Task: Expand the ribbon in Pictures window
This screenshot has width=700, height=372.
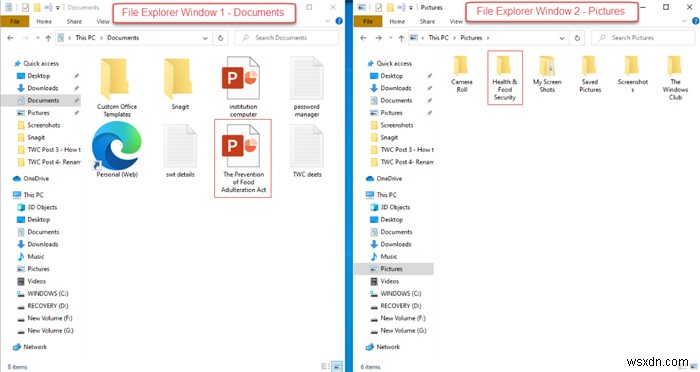Action: pos(685,21)
